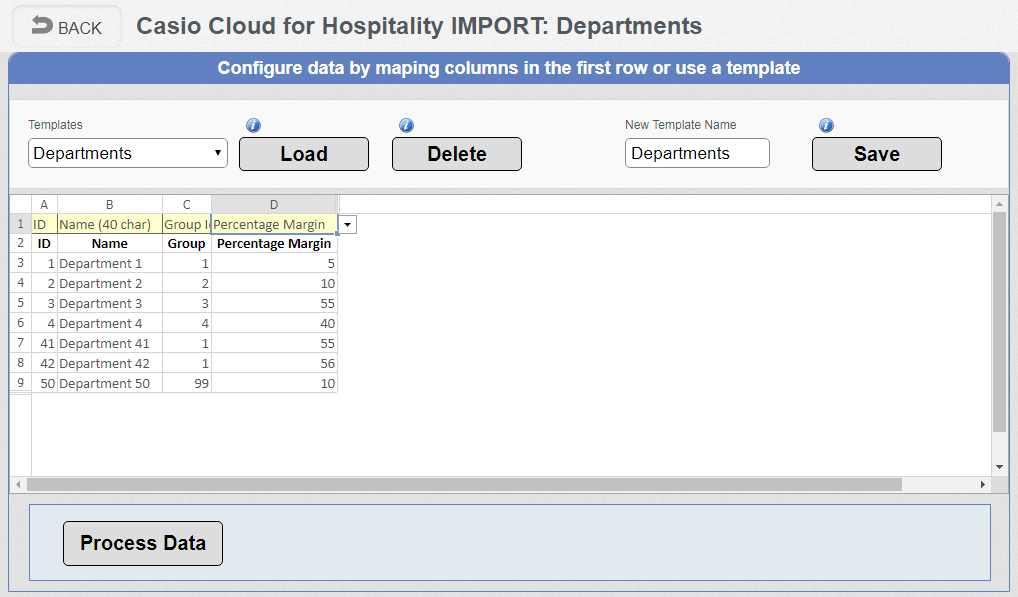This screenshot has width=1018, height=597.
Task: Open the info icon above Delete
Action: pyautogui.click(x=406, y=125)
